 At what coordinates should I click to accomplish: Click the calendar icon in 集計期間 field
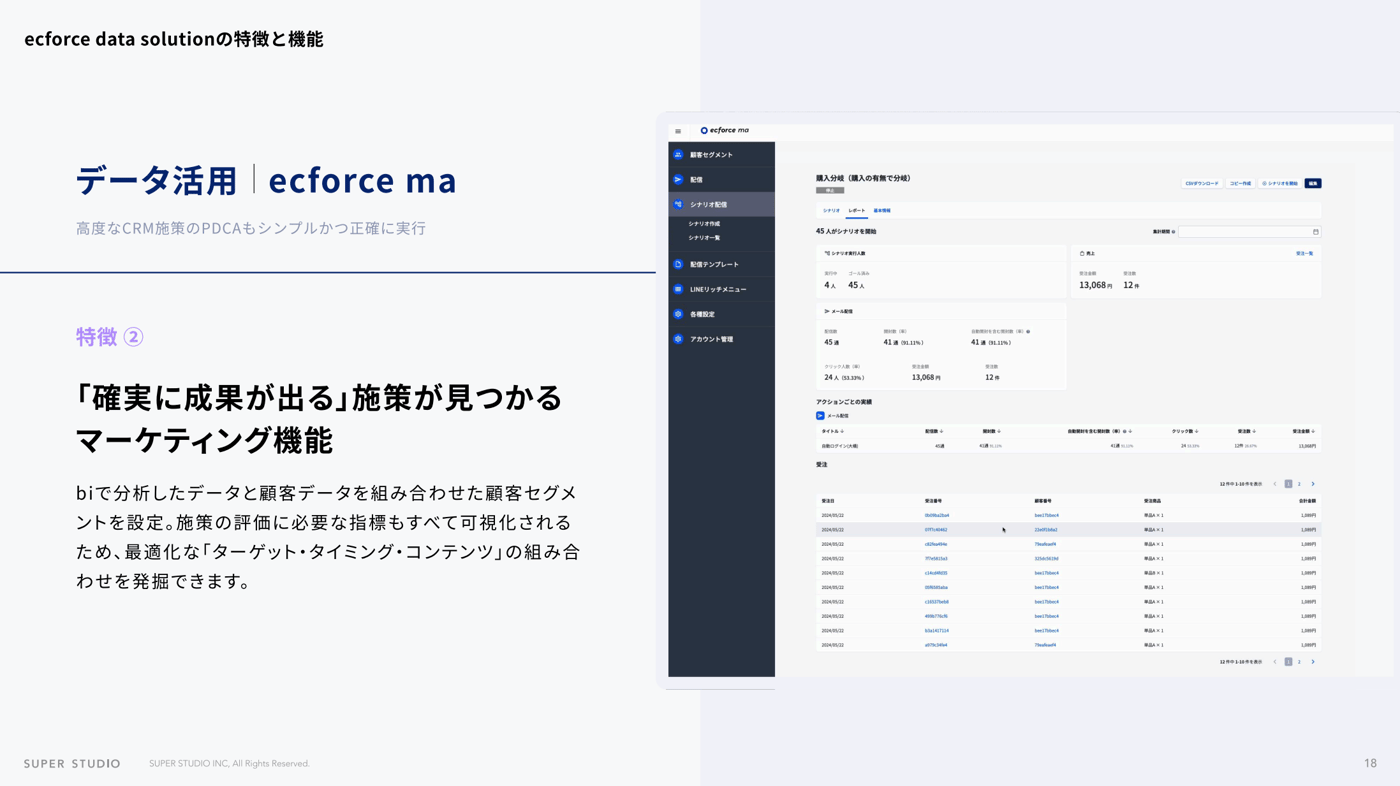1315,232
